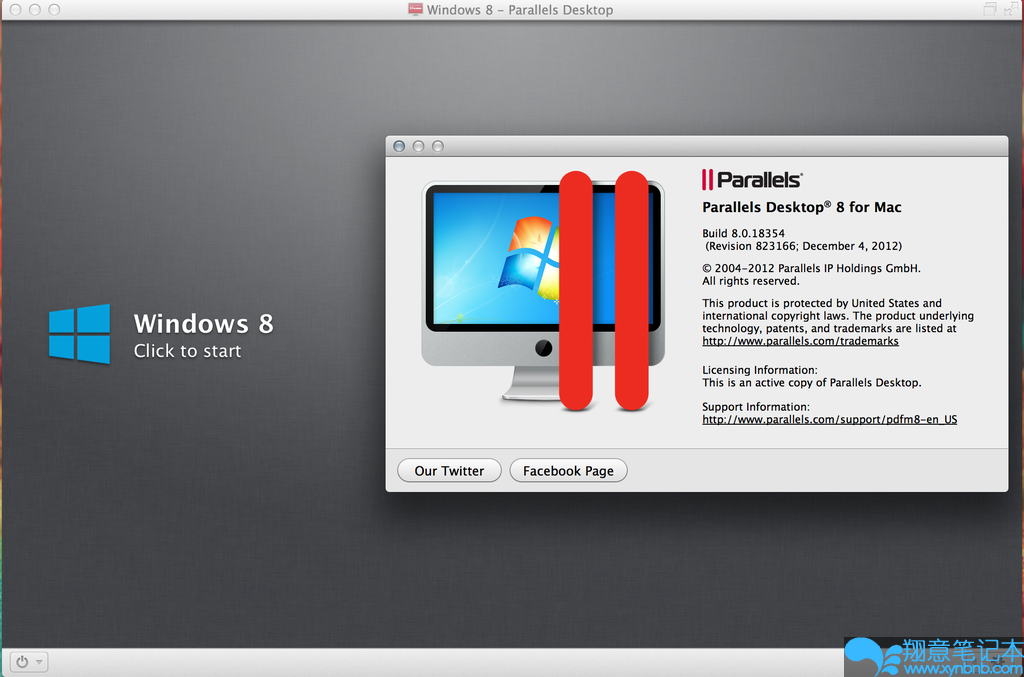
Task: Open the Our Twitter button
Action: click(449, 471)
